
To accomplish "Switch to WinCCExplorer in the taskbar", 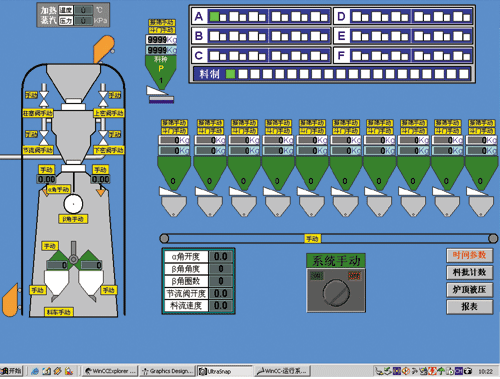I will [x=109, y=371].
